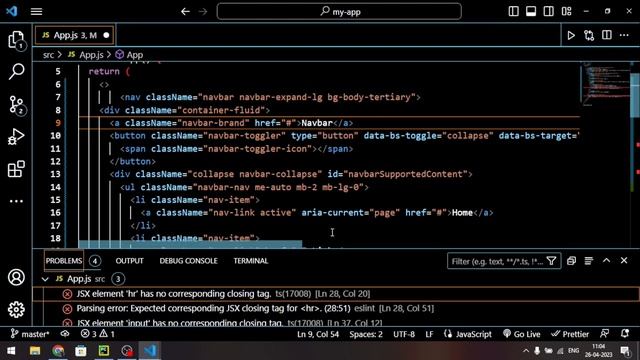Go forward with the right arrow
The image size is (640, 360).
[x=203, y=11]
